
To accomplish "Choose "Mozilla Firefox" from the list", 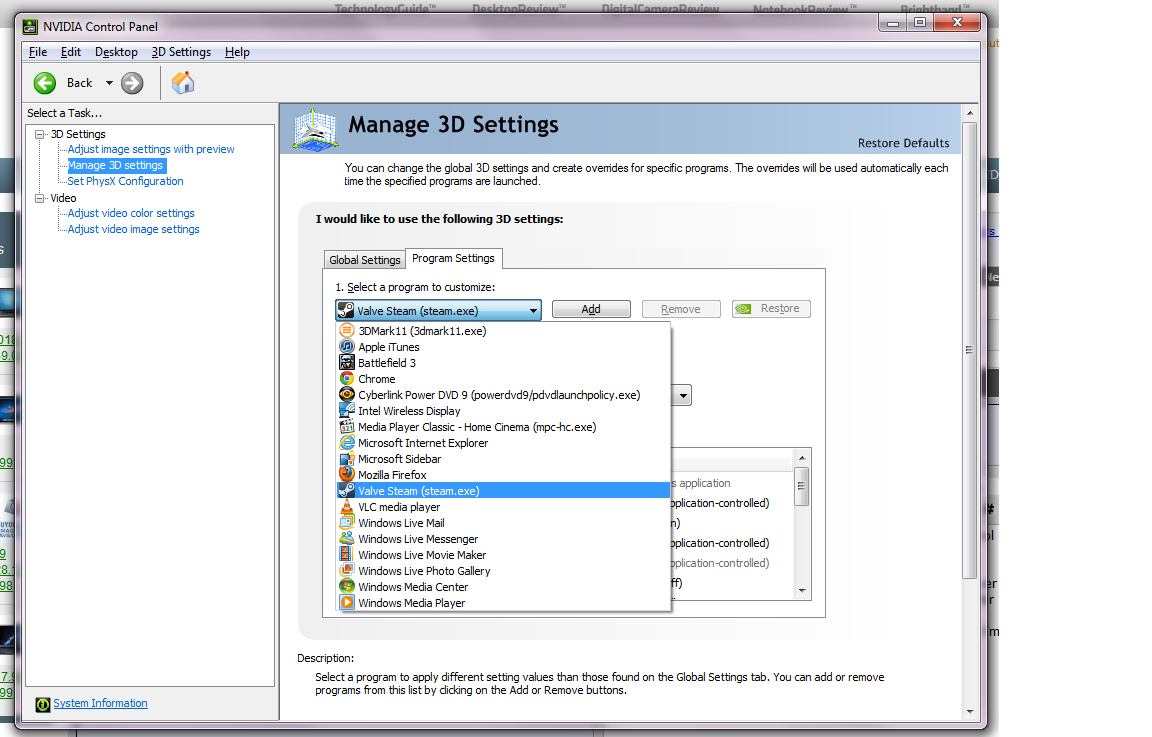I will click(x=504, y=475).
